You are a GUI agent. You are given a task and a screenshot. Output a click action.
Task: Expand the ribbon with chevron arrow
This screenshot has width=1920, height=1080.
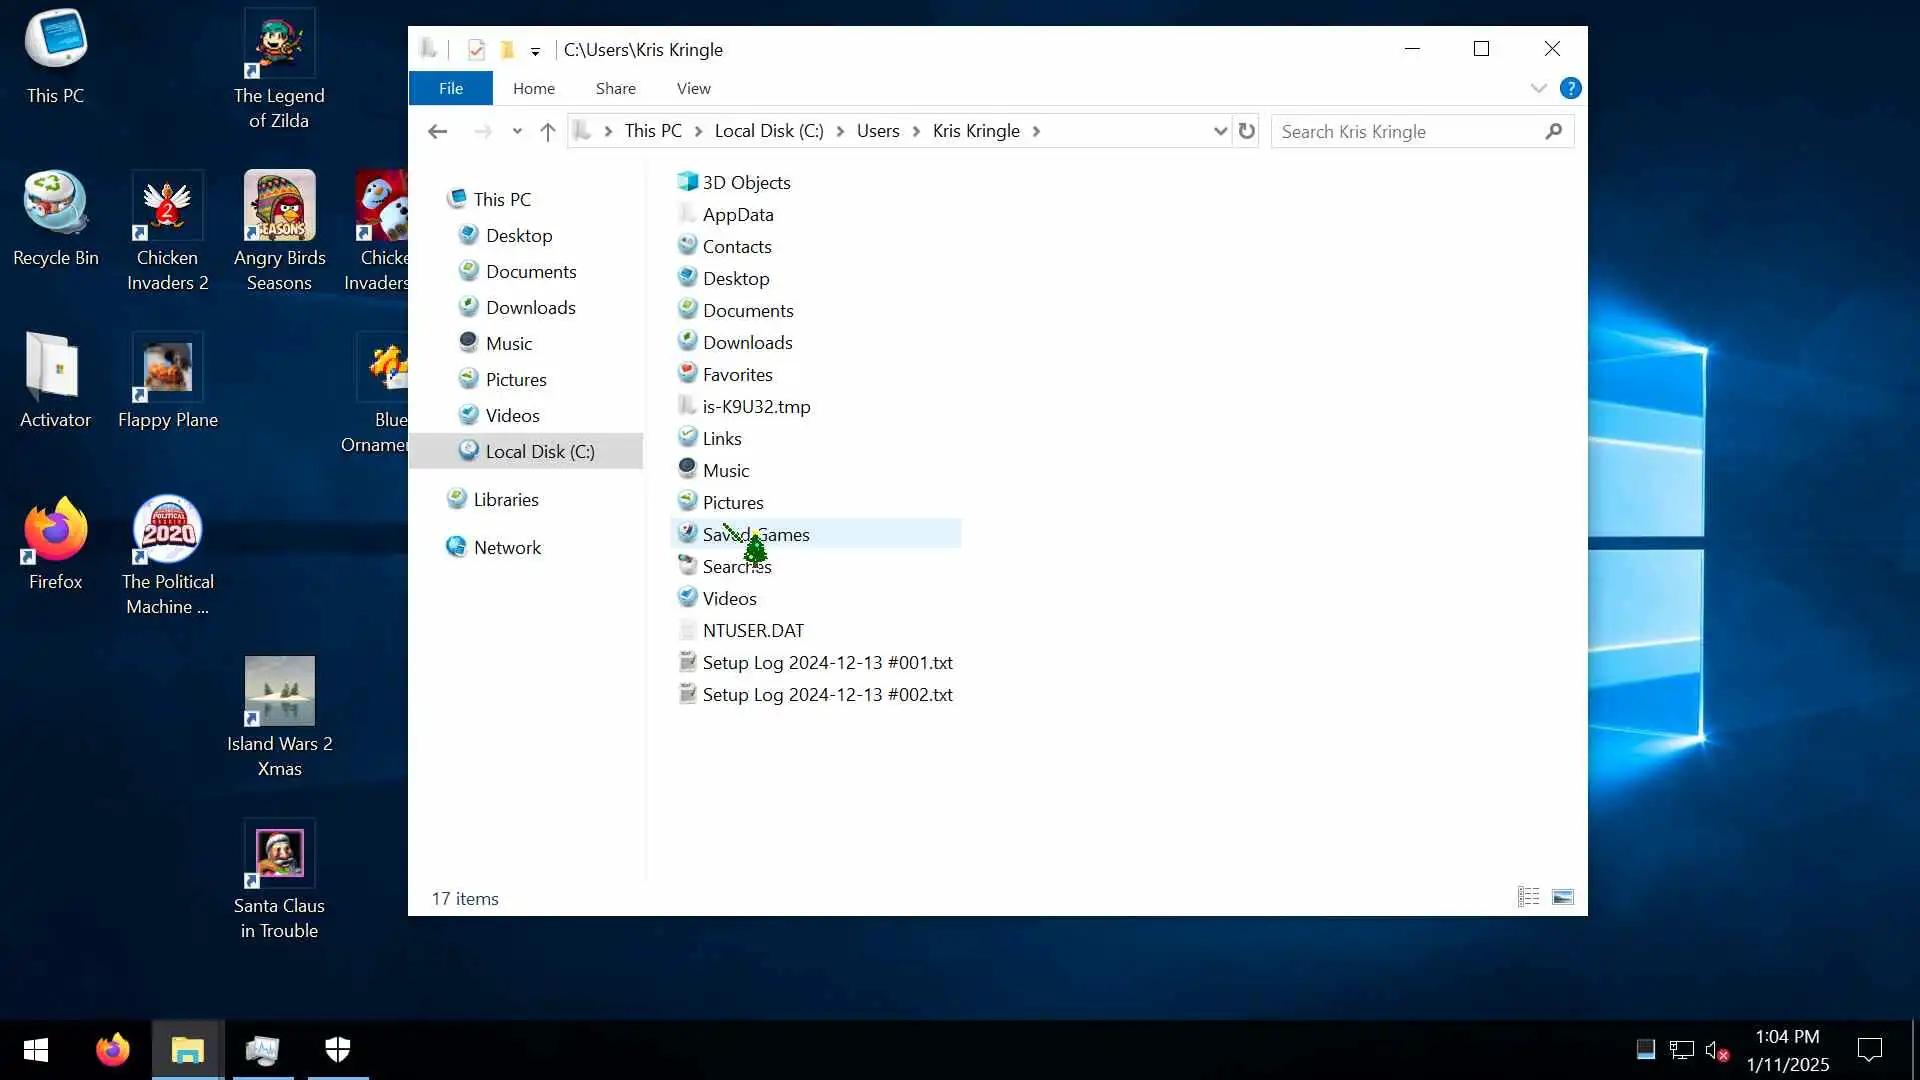1538,88
